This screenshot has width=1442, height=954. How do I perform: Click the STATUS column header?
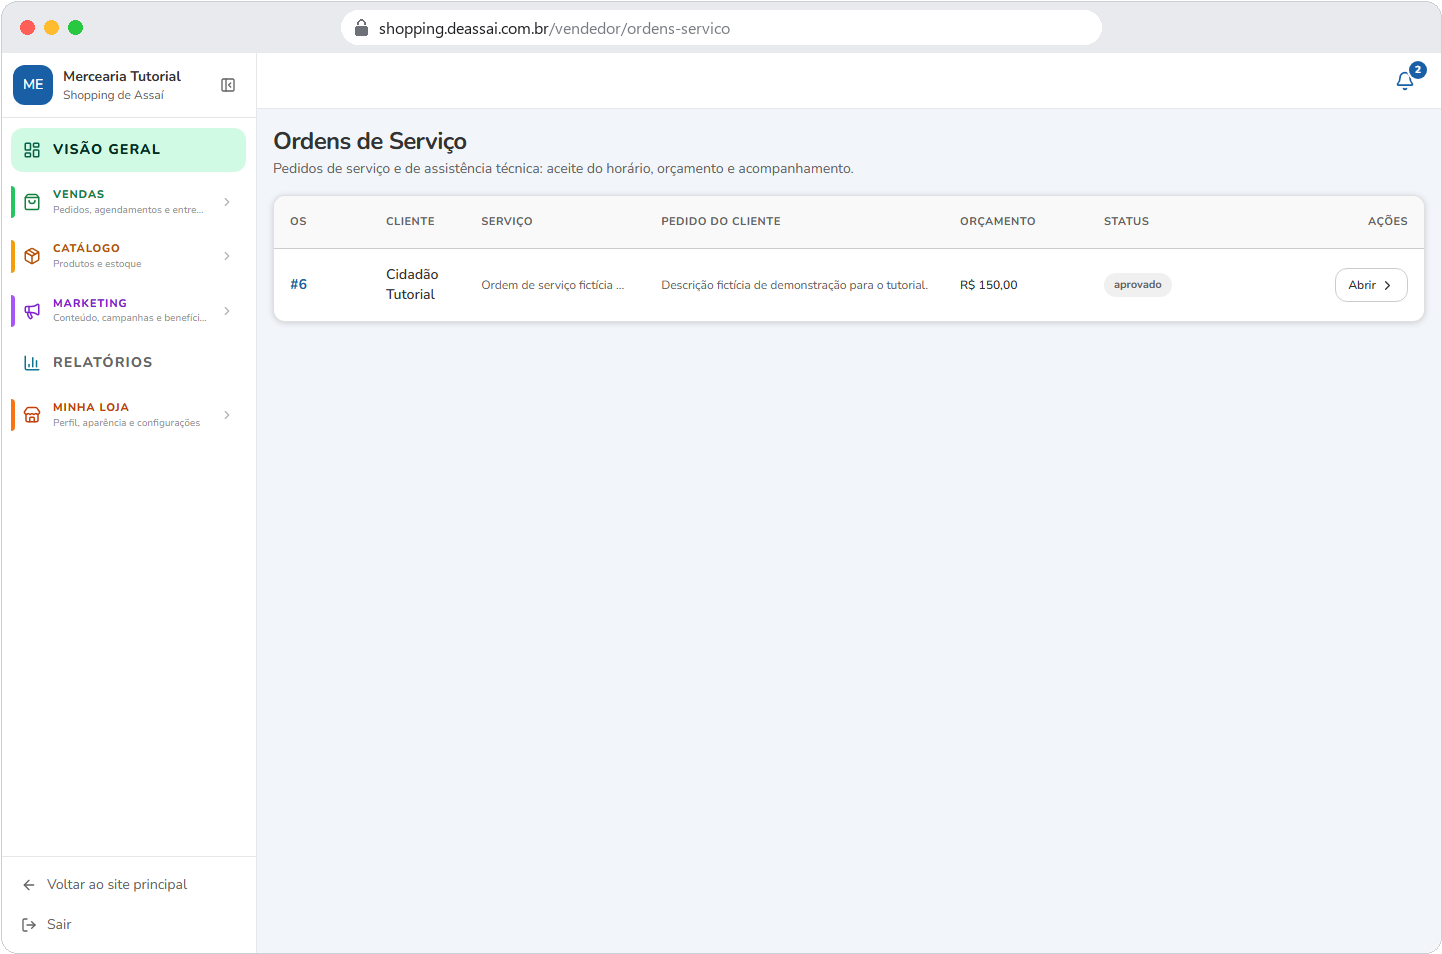click(x=1127, y=221)
